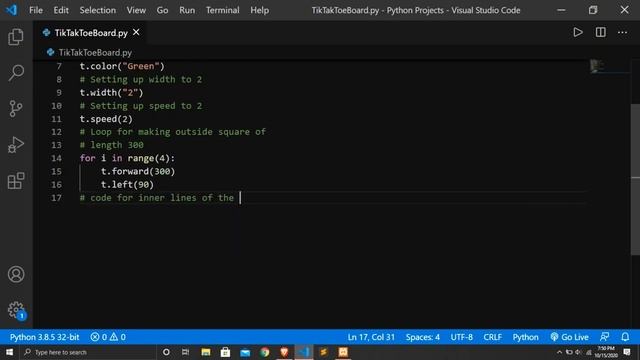Click the for i in range(4): line
The height and width of the screenshot is (360, 640).
tap(127, 158)
